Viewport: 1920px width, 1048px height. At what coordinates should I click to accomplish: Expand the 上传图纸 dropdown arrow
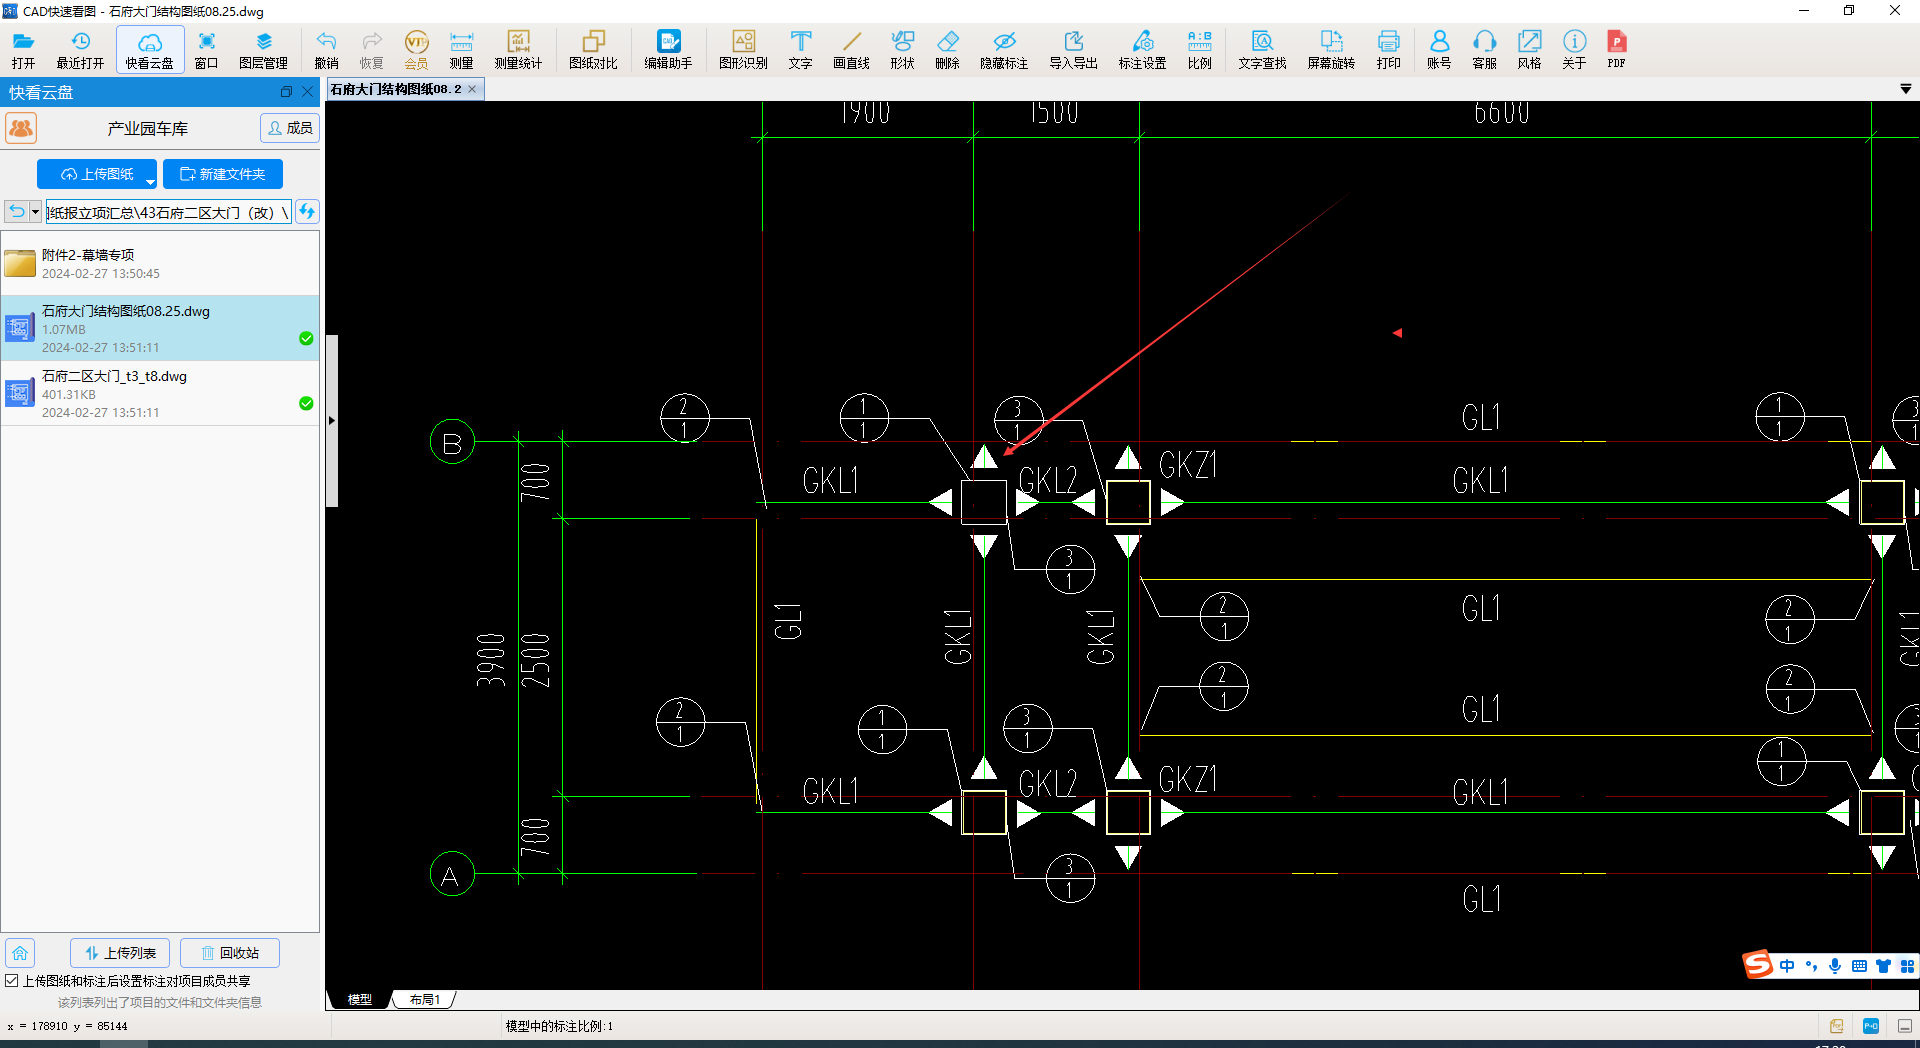[x=151, y=181]
